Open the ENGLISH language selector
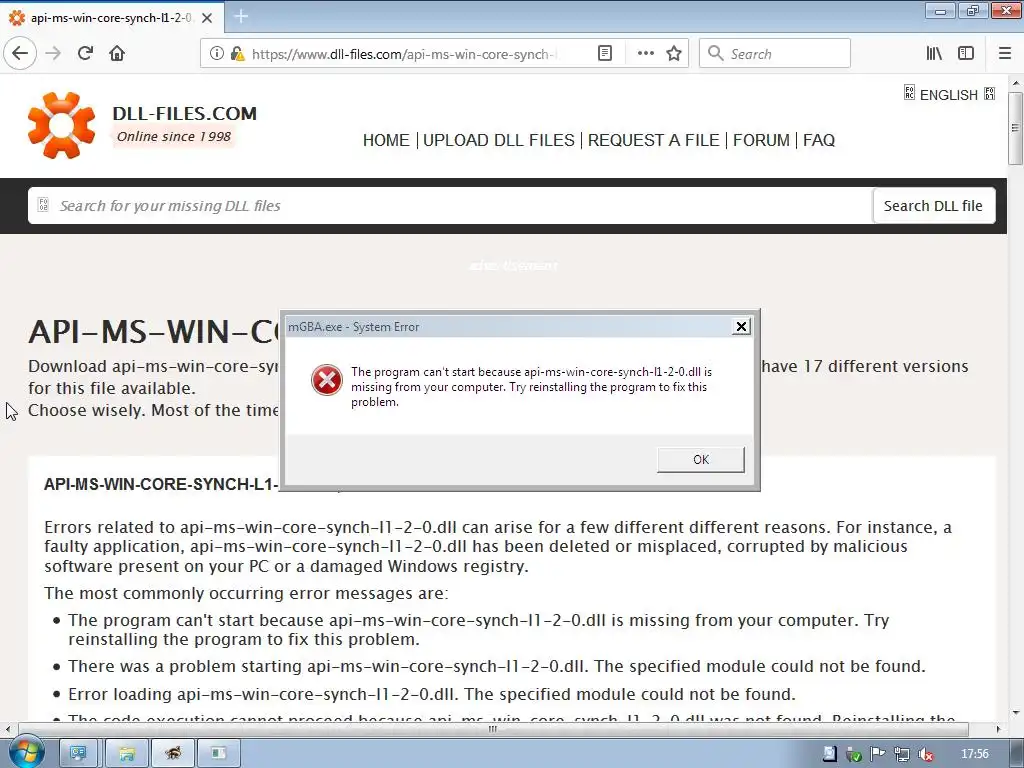The image size is (1024, 768). 949,95
